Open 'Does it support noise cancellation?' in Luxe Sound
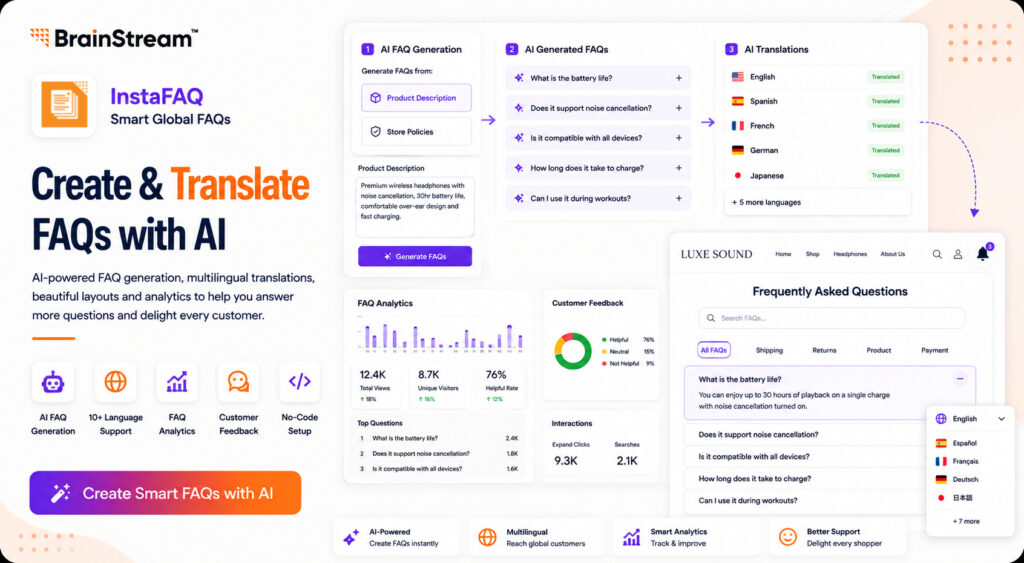1024x563 pixels. coord(807,434)
